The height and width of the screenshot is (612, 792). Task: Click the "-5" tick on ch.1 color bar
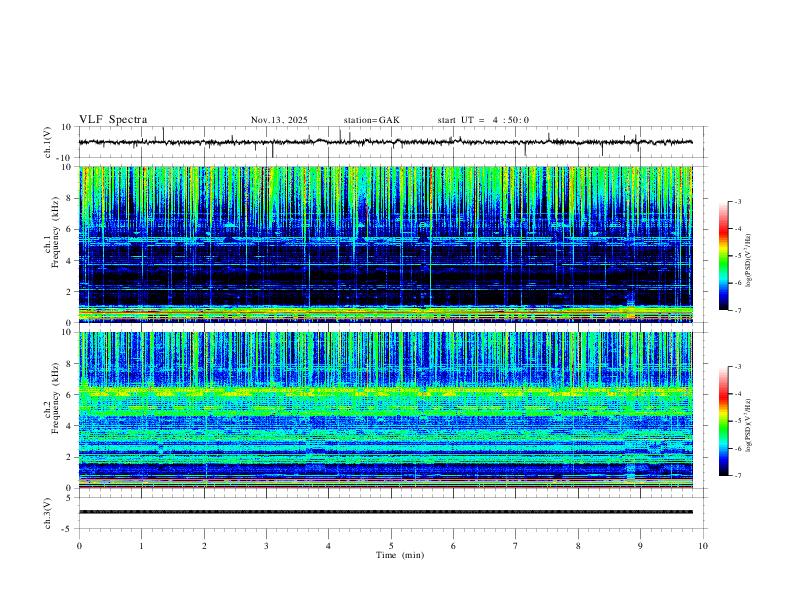[737, 256]
